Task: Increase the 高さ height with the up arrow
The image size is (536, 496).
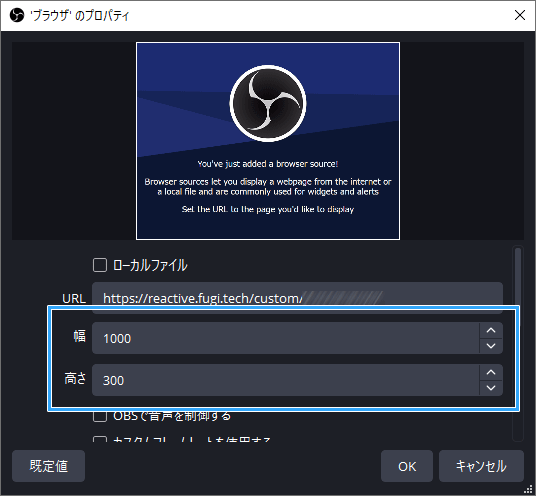Action: point(491,372)
